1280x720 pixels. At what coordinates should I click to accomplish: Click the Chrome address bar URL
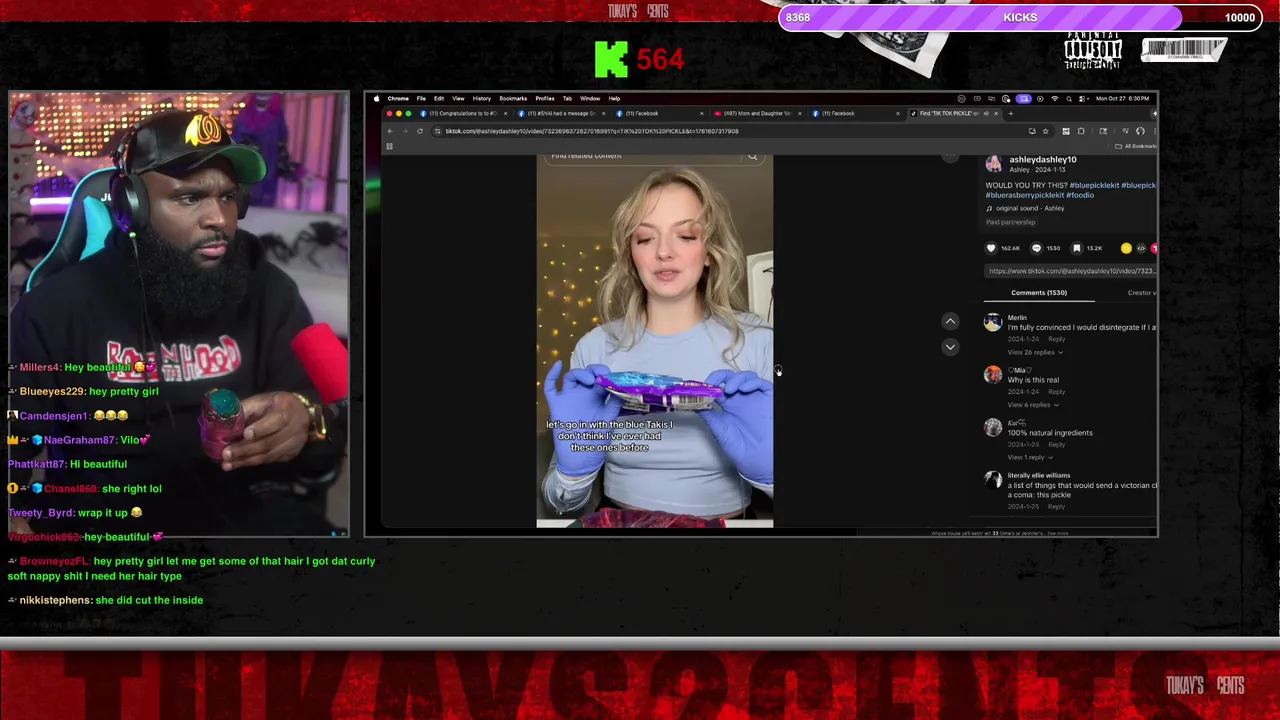[x=592, y=131]
